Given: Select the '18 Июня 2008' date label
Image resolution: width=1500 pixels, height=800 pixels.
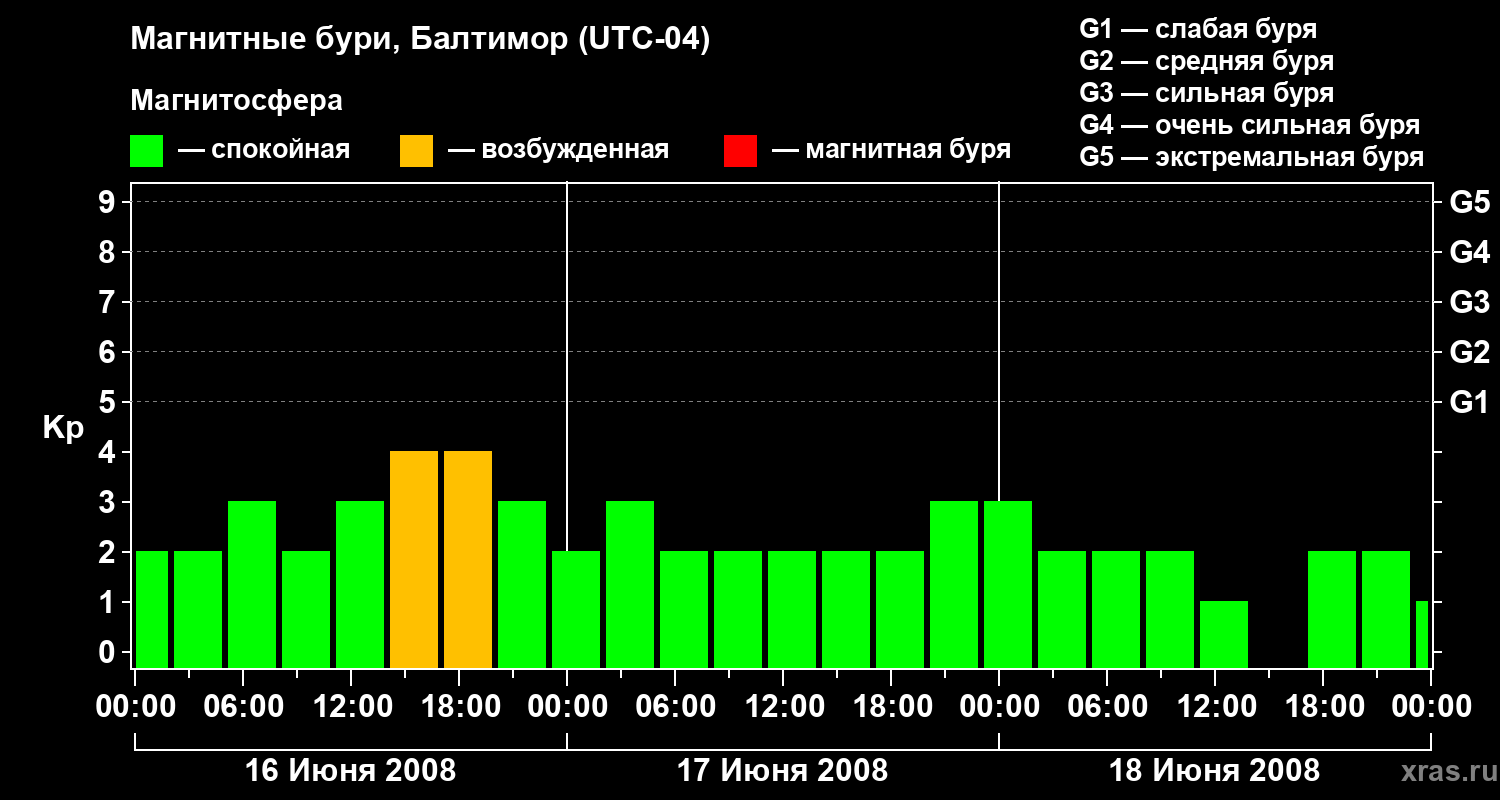Looking at the screenshot, I should click(x=1214, y=771).
